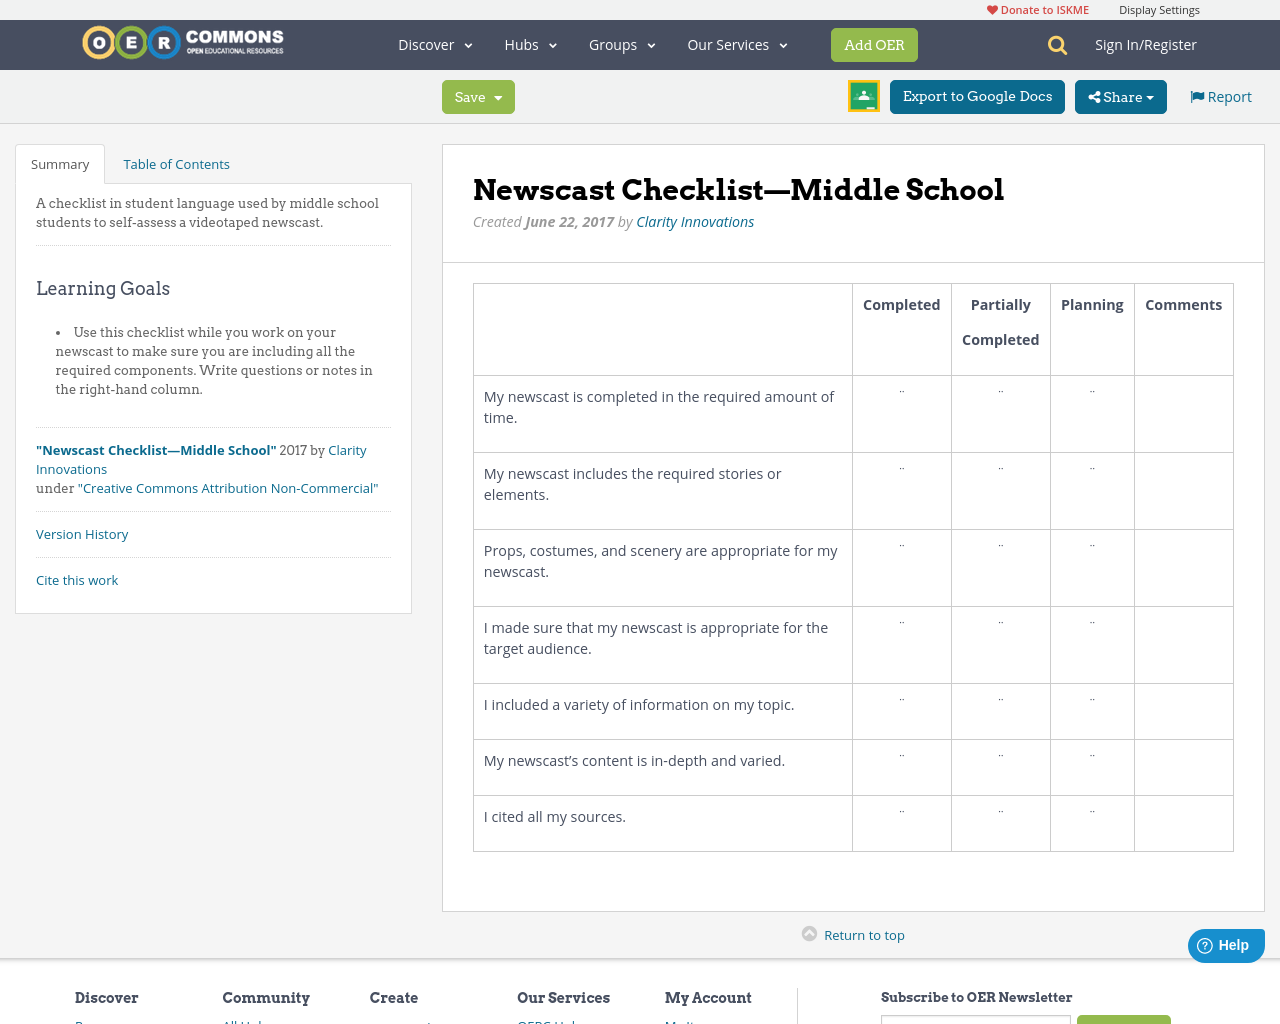The height and width of the screenshot is (1024, 1280).
Task: Click the Donate to ISKME heart icon
Action: click(990, 8)
